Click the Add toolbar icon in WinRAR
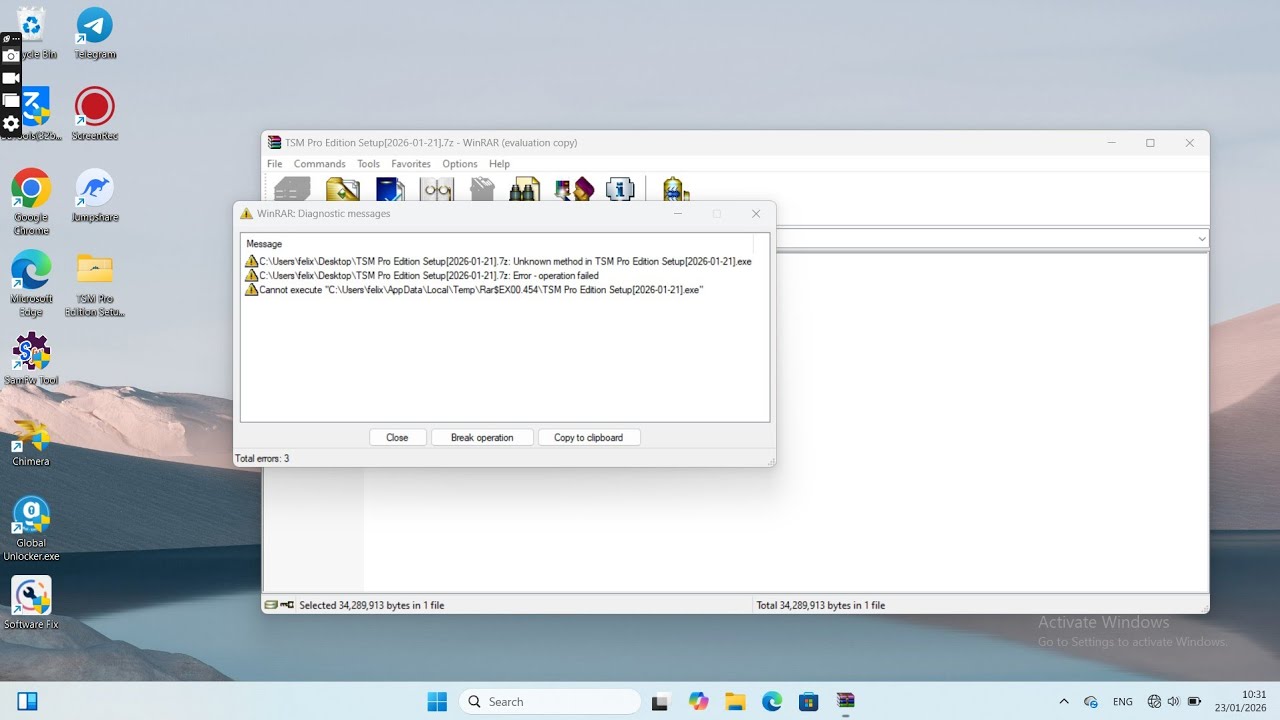Image resolution: width=1280 pixels, height=720 pixels. [292, 189]
